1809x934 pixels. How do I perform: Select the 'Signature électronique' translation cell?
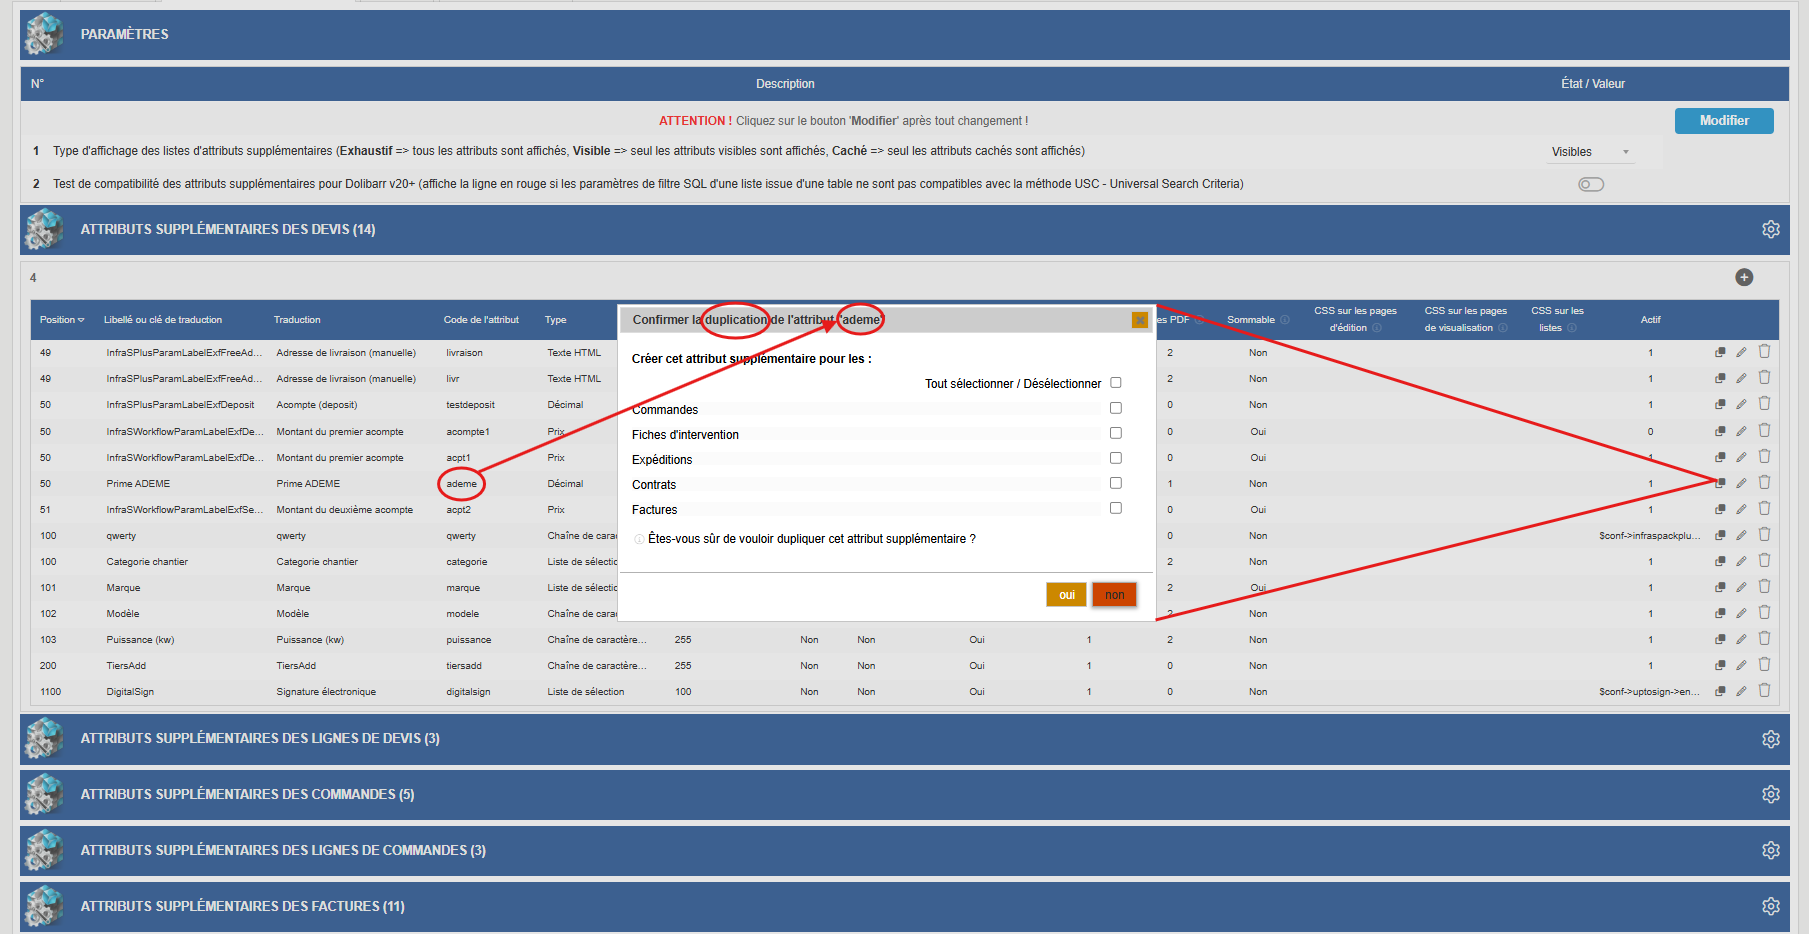(x=326, y=692)
